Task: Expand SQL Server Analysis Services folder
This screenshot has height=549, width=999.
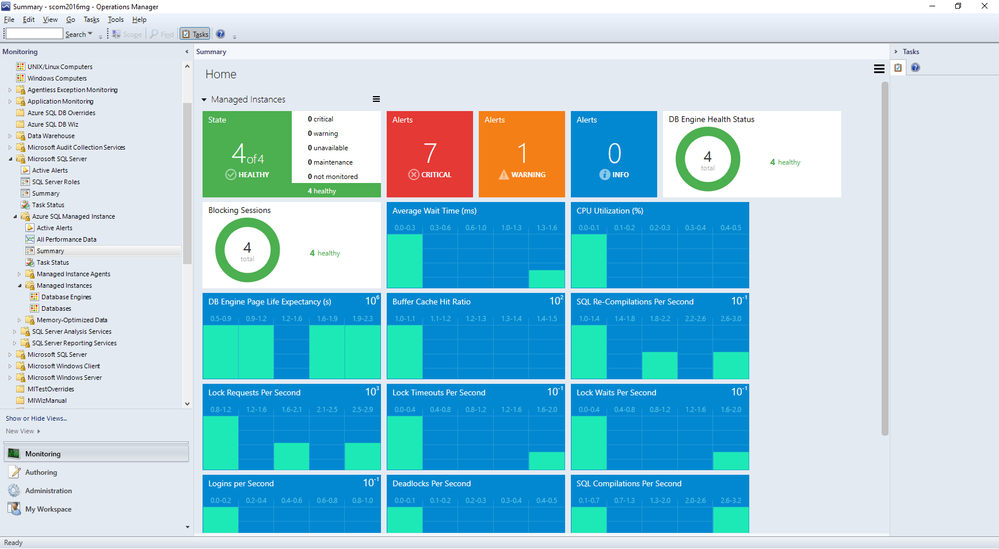Action: tap(15, 331)
